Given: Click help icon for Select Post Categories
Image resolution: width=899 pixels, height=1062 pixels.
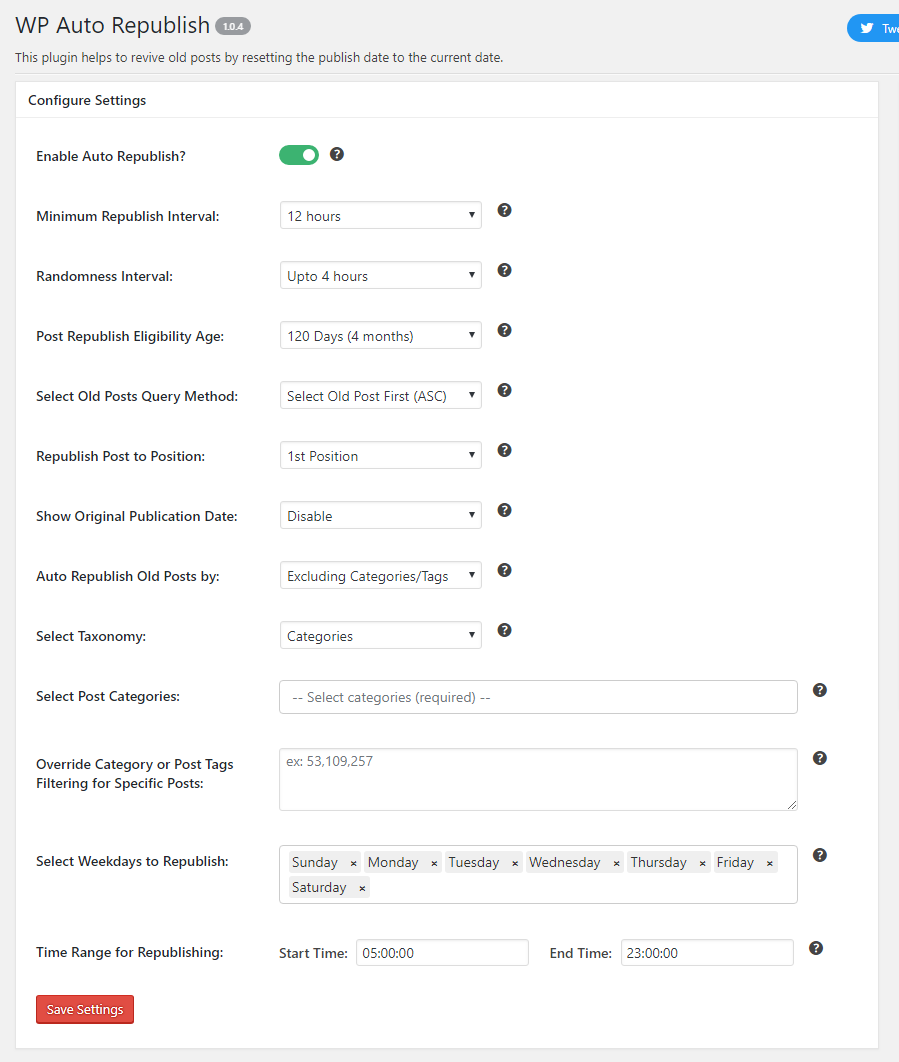Looking at the screenshot, I should [x=820, y=690].
